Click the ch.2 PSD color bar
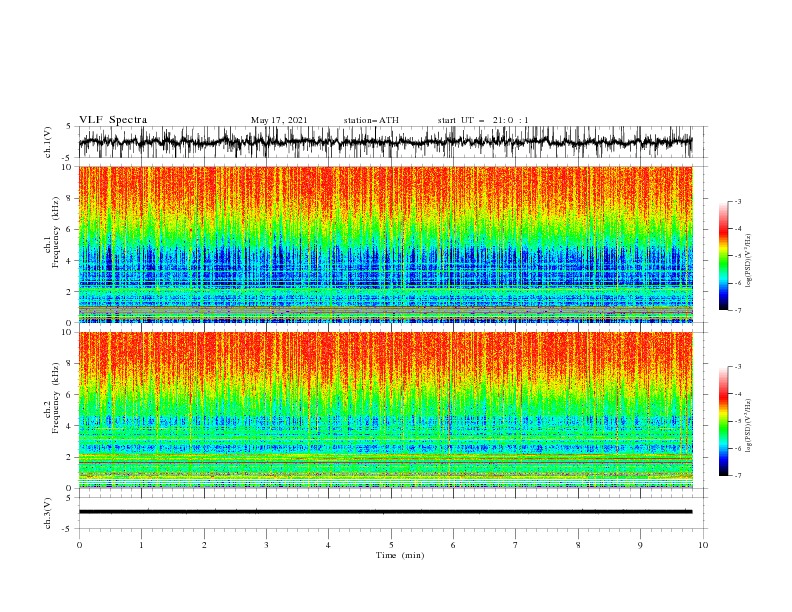Viewport: 792px width, 612px height. click(x=723, y=421)
